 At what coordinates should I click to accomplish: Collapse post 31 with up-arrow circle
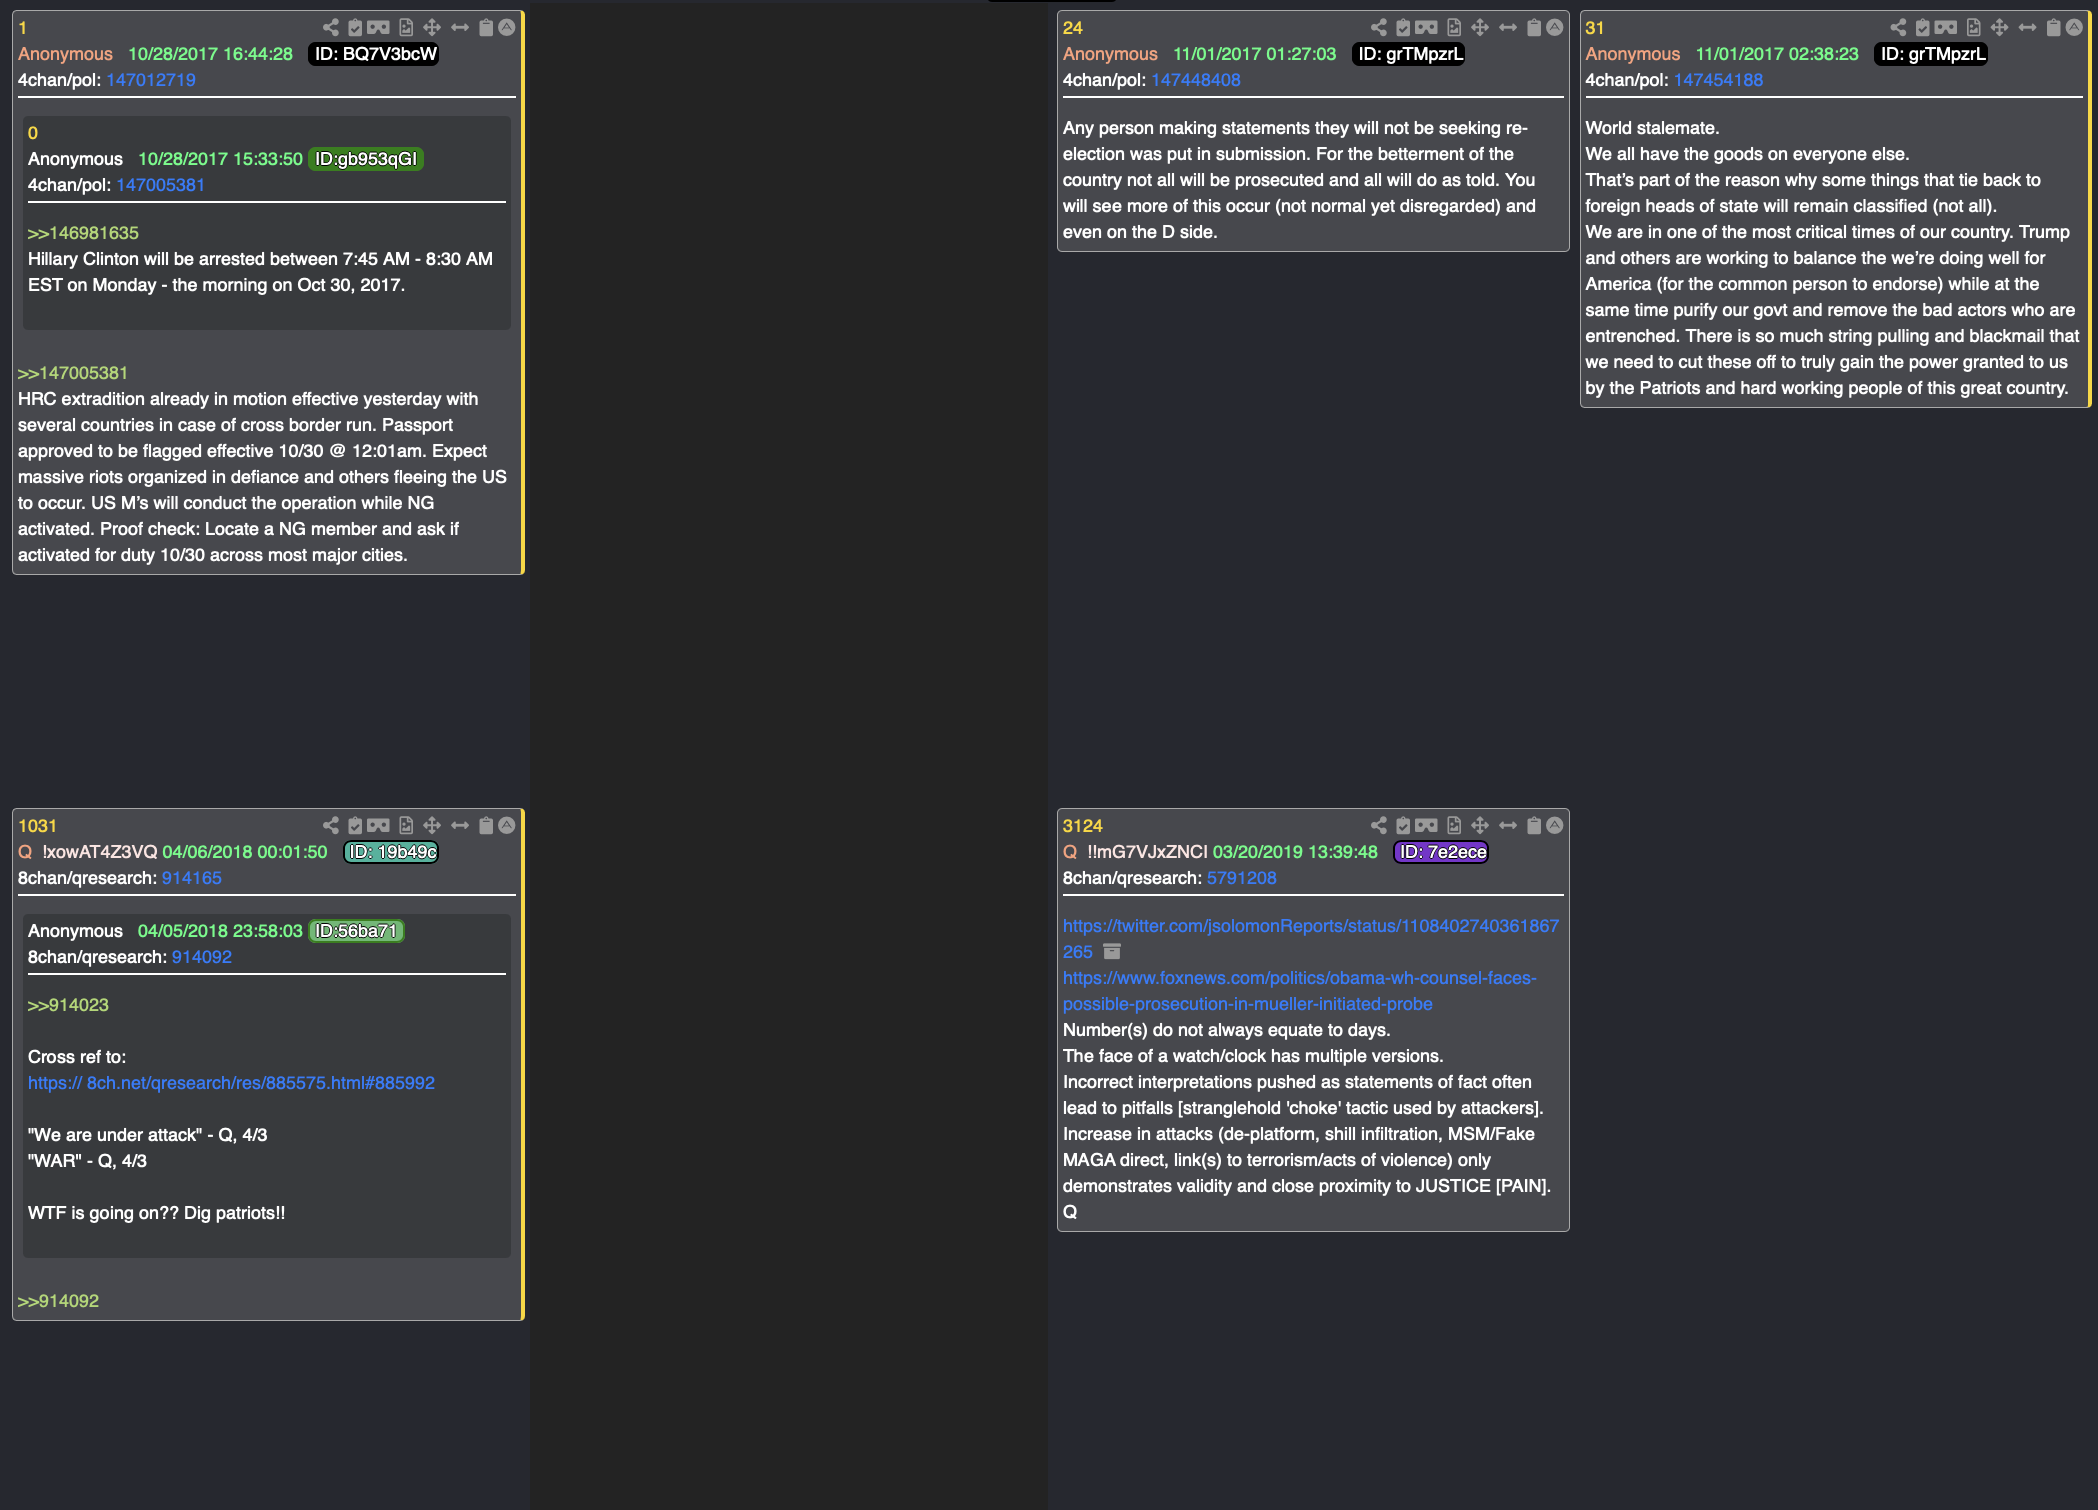point(2074,27)
